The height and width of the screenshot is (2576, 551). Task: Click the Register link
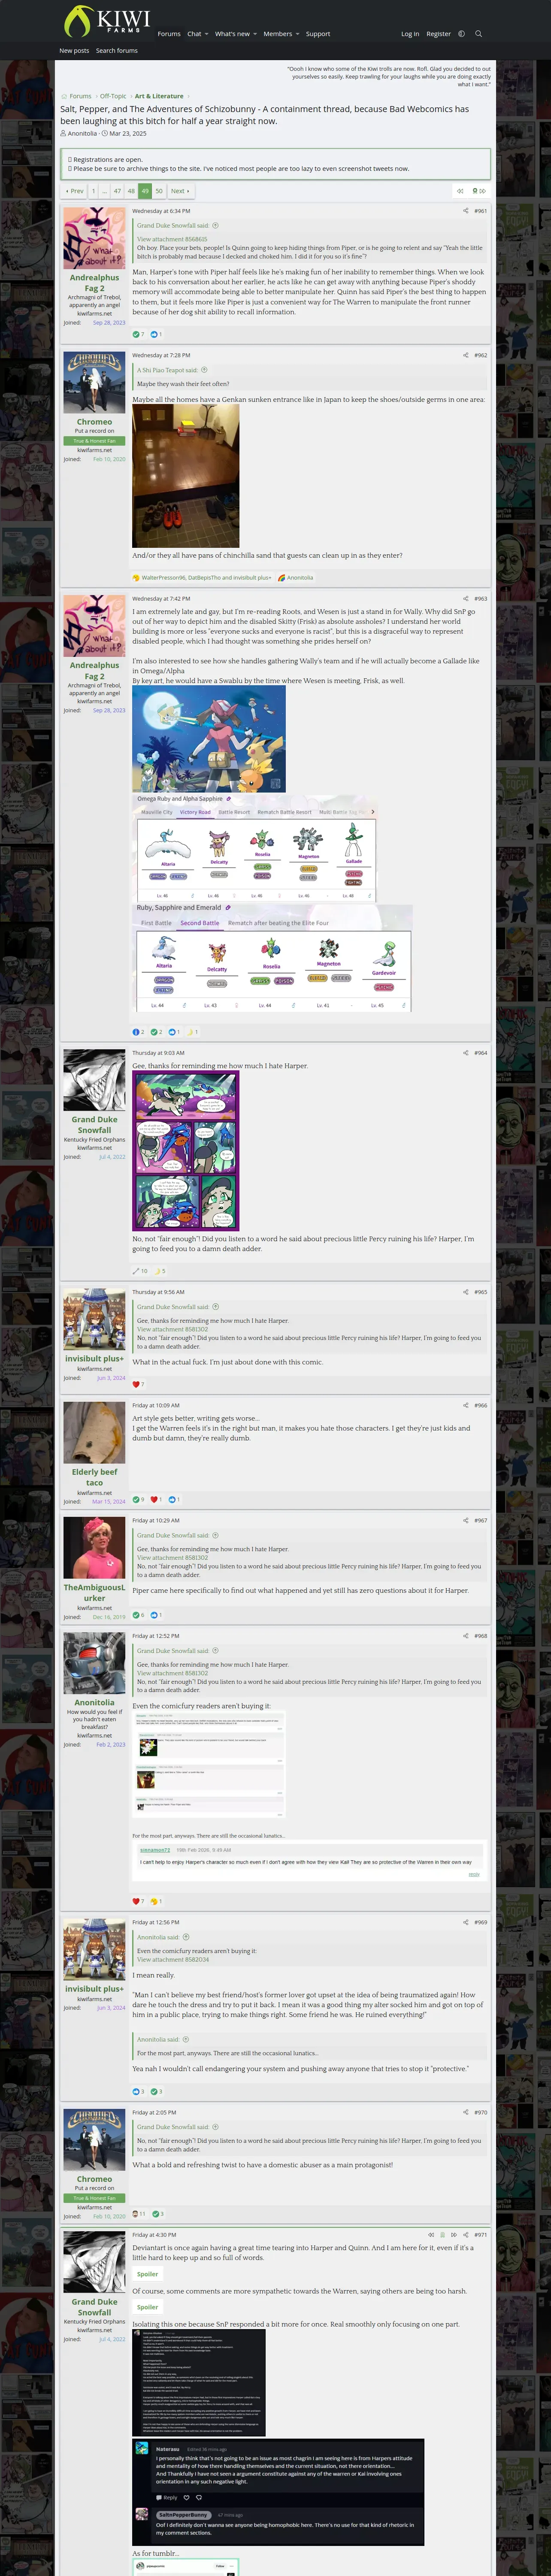coord(439,34)
